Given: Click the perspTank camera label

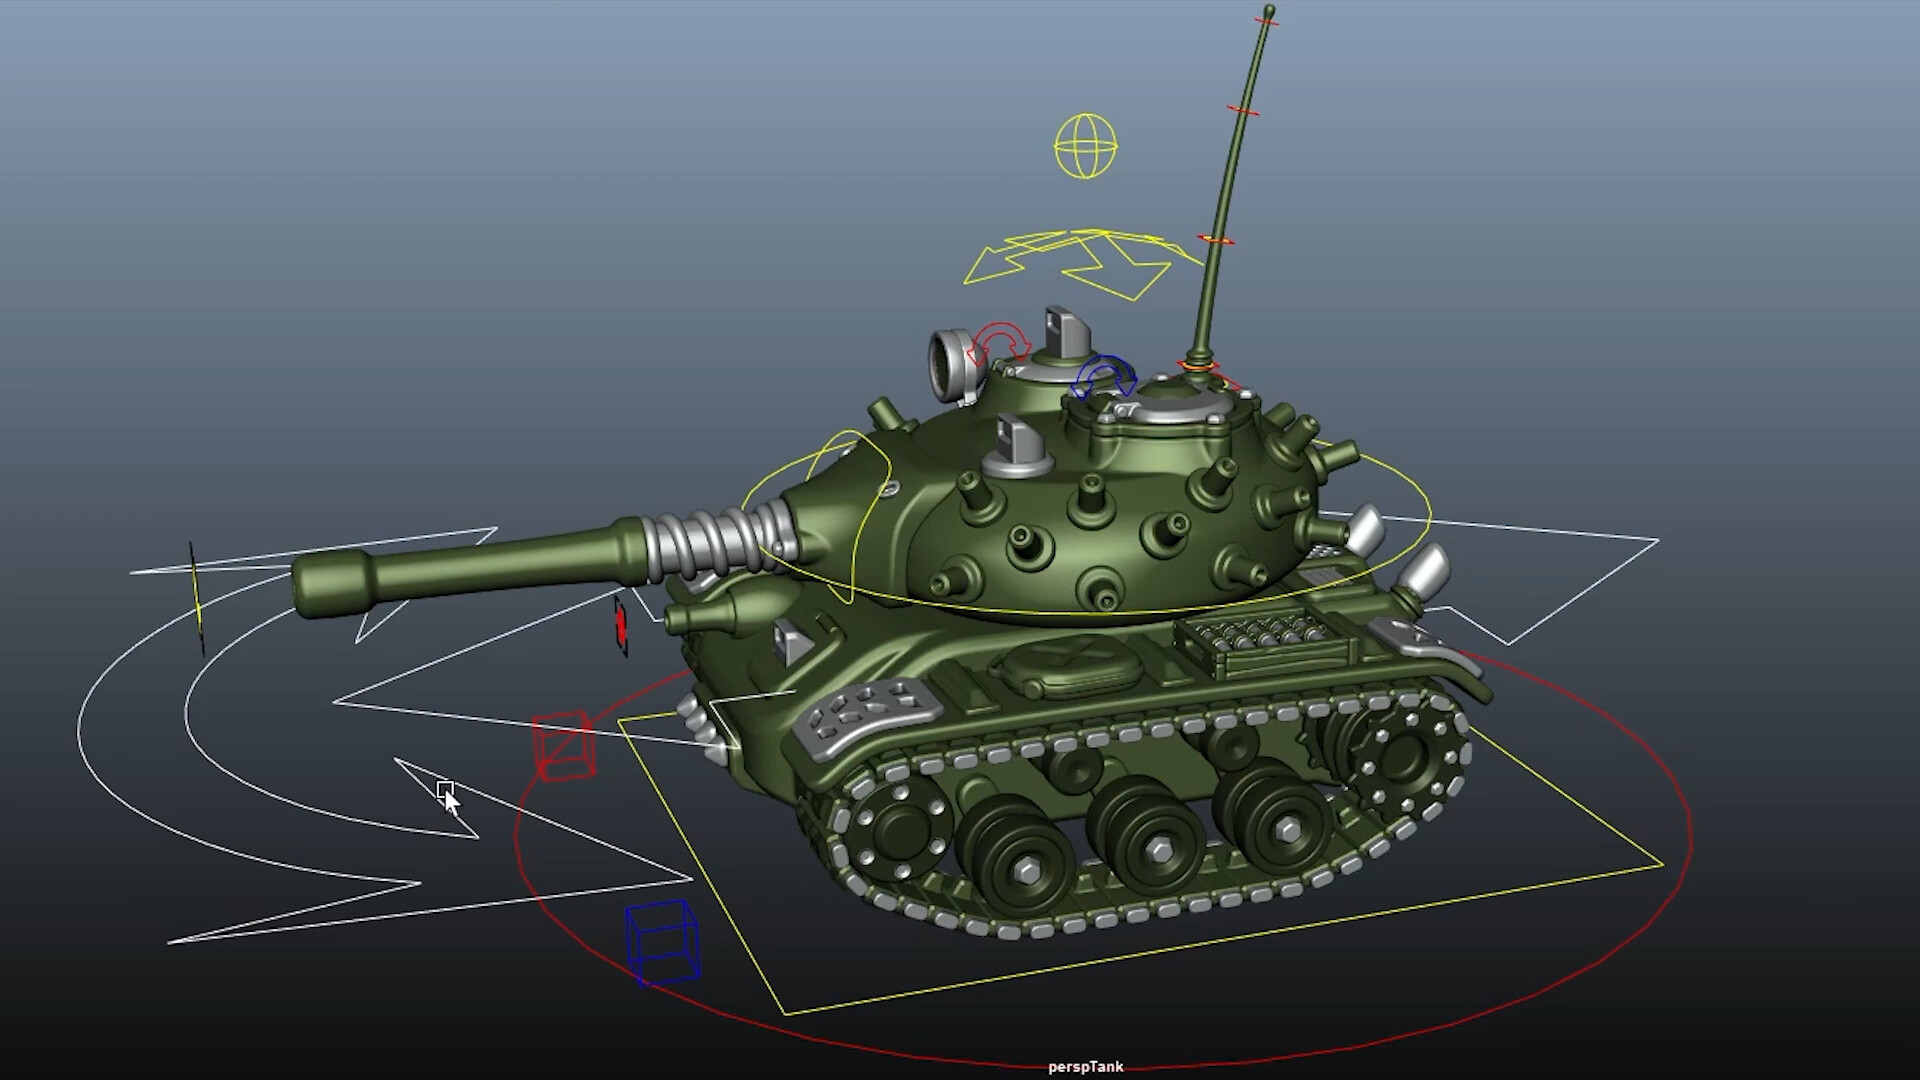Looking at the screenshot, I should pos(1085,1067).
